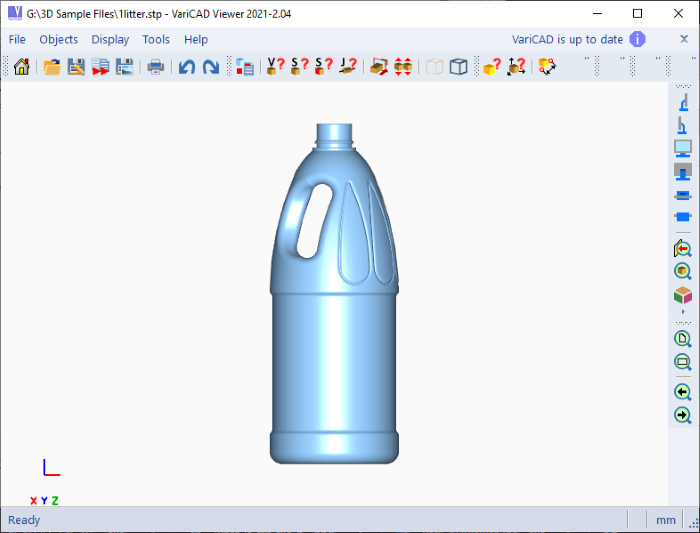Click the mm units field in status bar
This screenshot has width=700, height=533.
665,520
